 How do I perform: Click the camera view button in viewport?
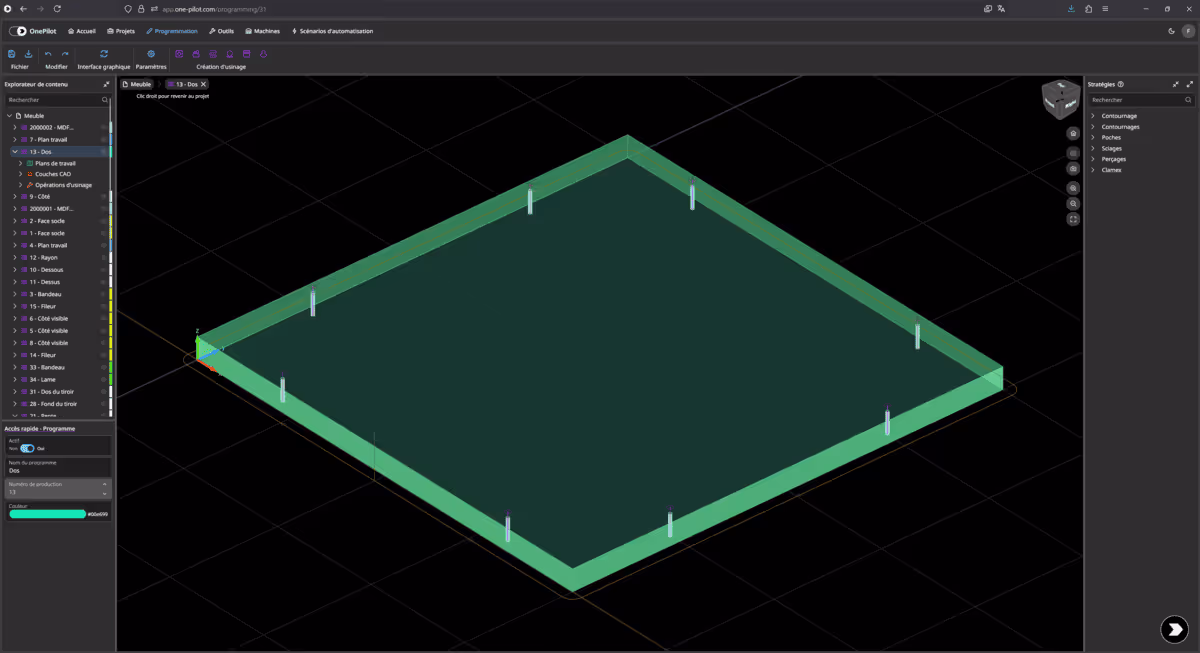click(x=1073, y=169)
